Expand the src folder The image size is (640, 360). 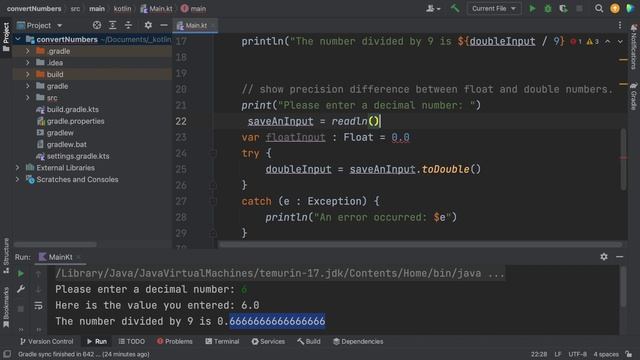point(27,98)
